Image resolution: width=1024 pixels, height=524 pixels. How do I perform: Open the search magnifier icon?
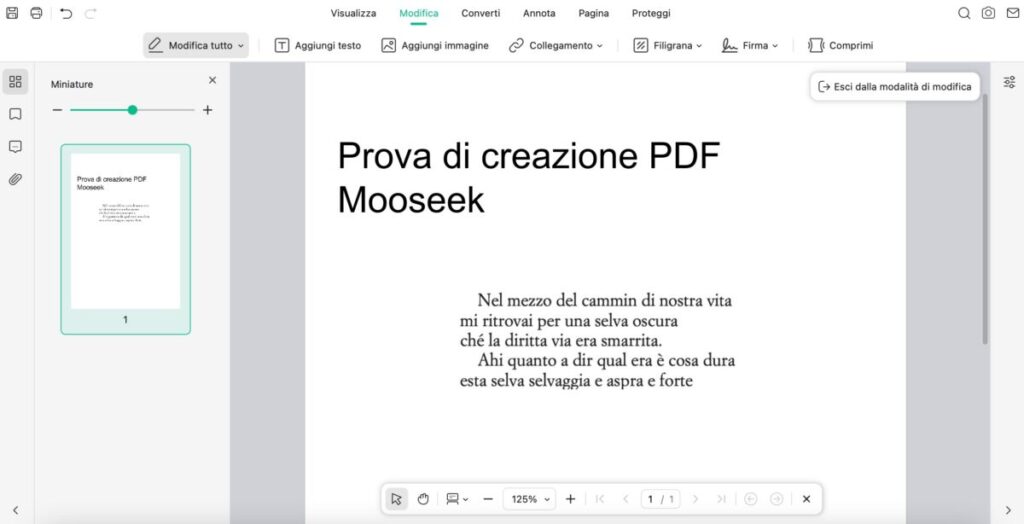(x=964, y=13)
